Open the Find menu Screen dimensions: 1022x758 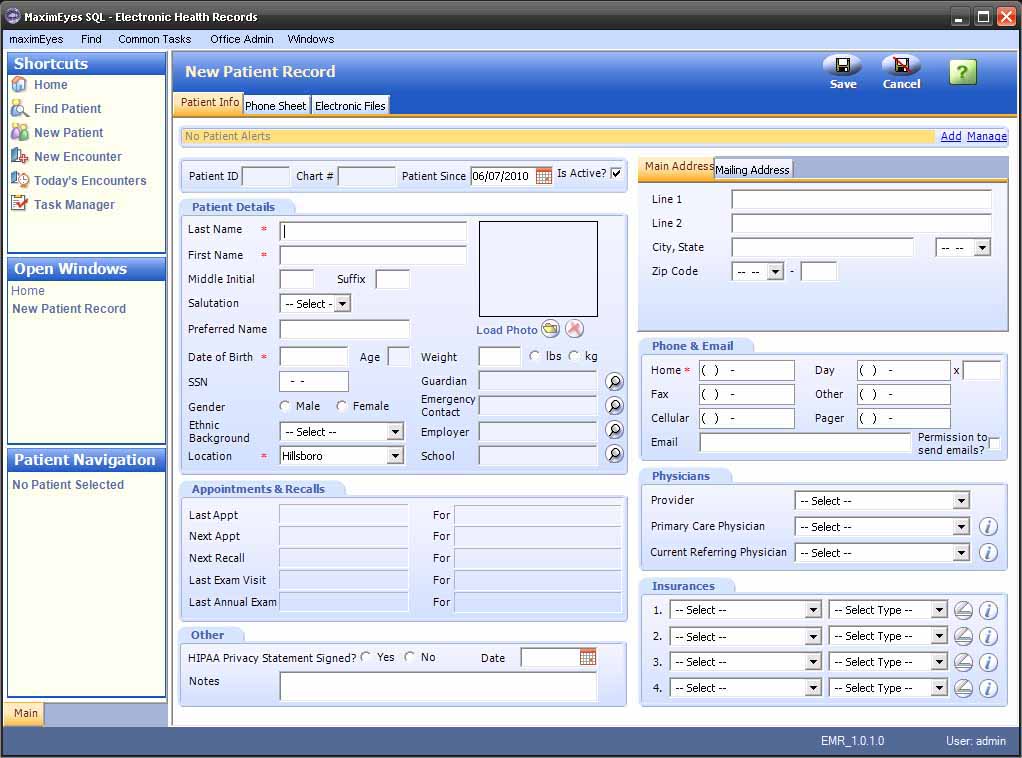(x=91, y=39)
